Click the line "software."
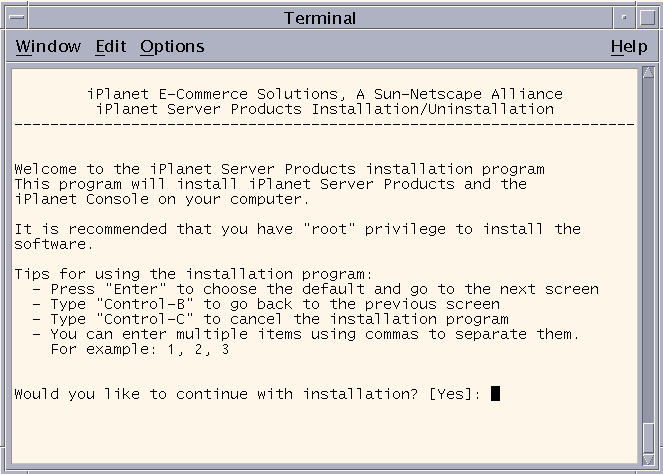The image size is (663, 474). tap(54, 244)
